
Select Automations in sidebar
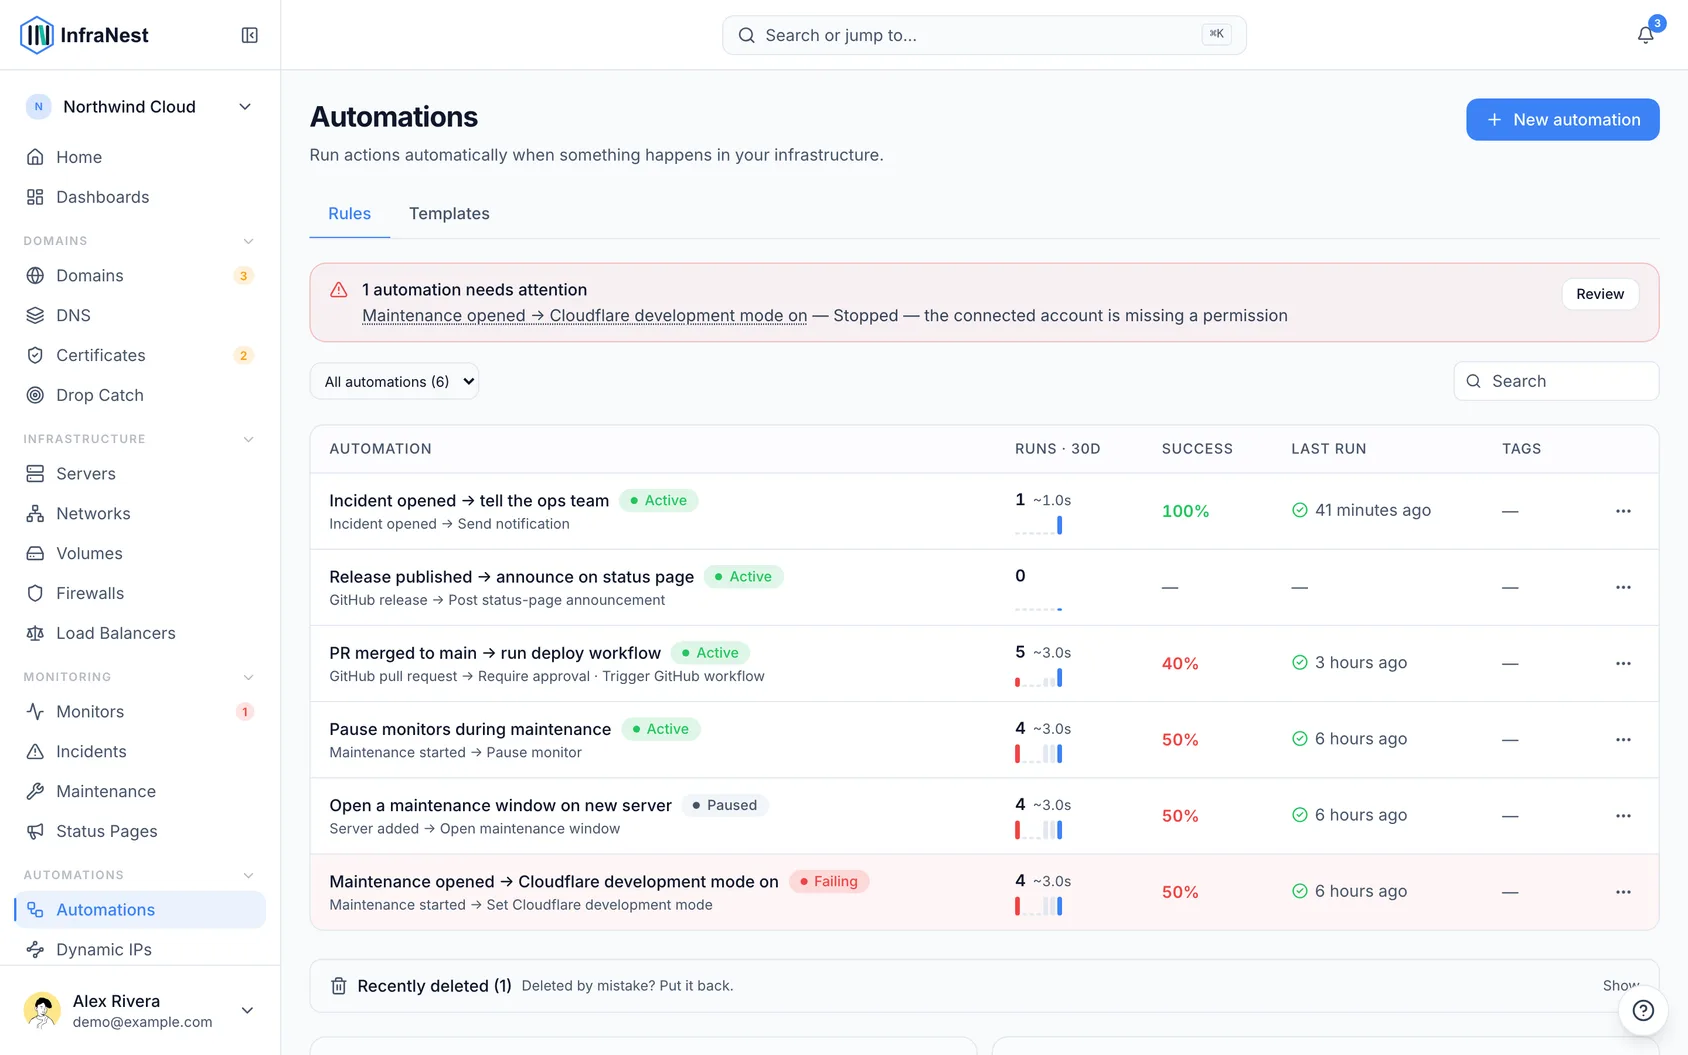(140, 909)
